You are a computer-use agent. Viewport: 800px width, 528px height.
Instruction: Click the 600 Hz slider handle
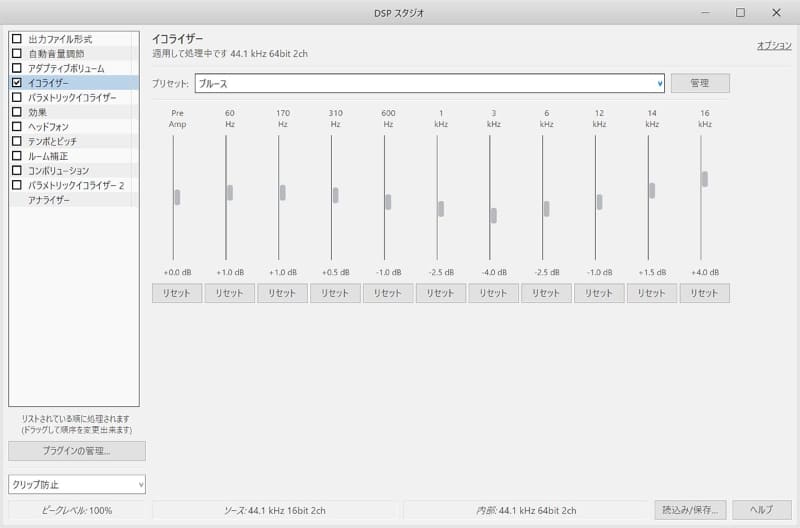388,202
